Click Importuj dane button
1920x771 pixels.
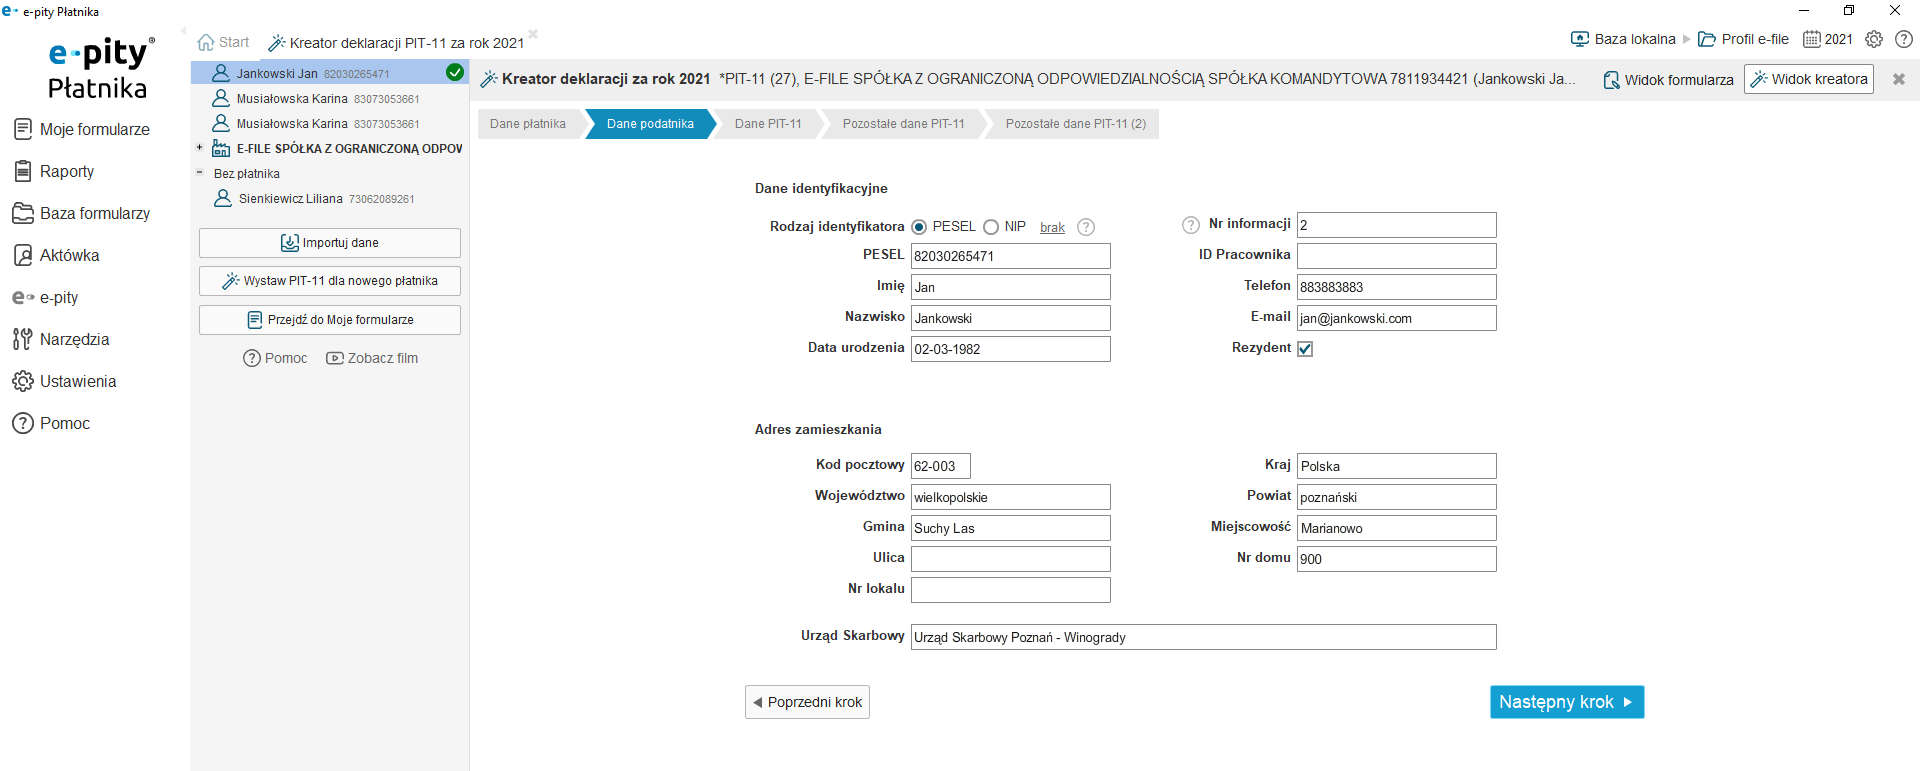(330, 243)
